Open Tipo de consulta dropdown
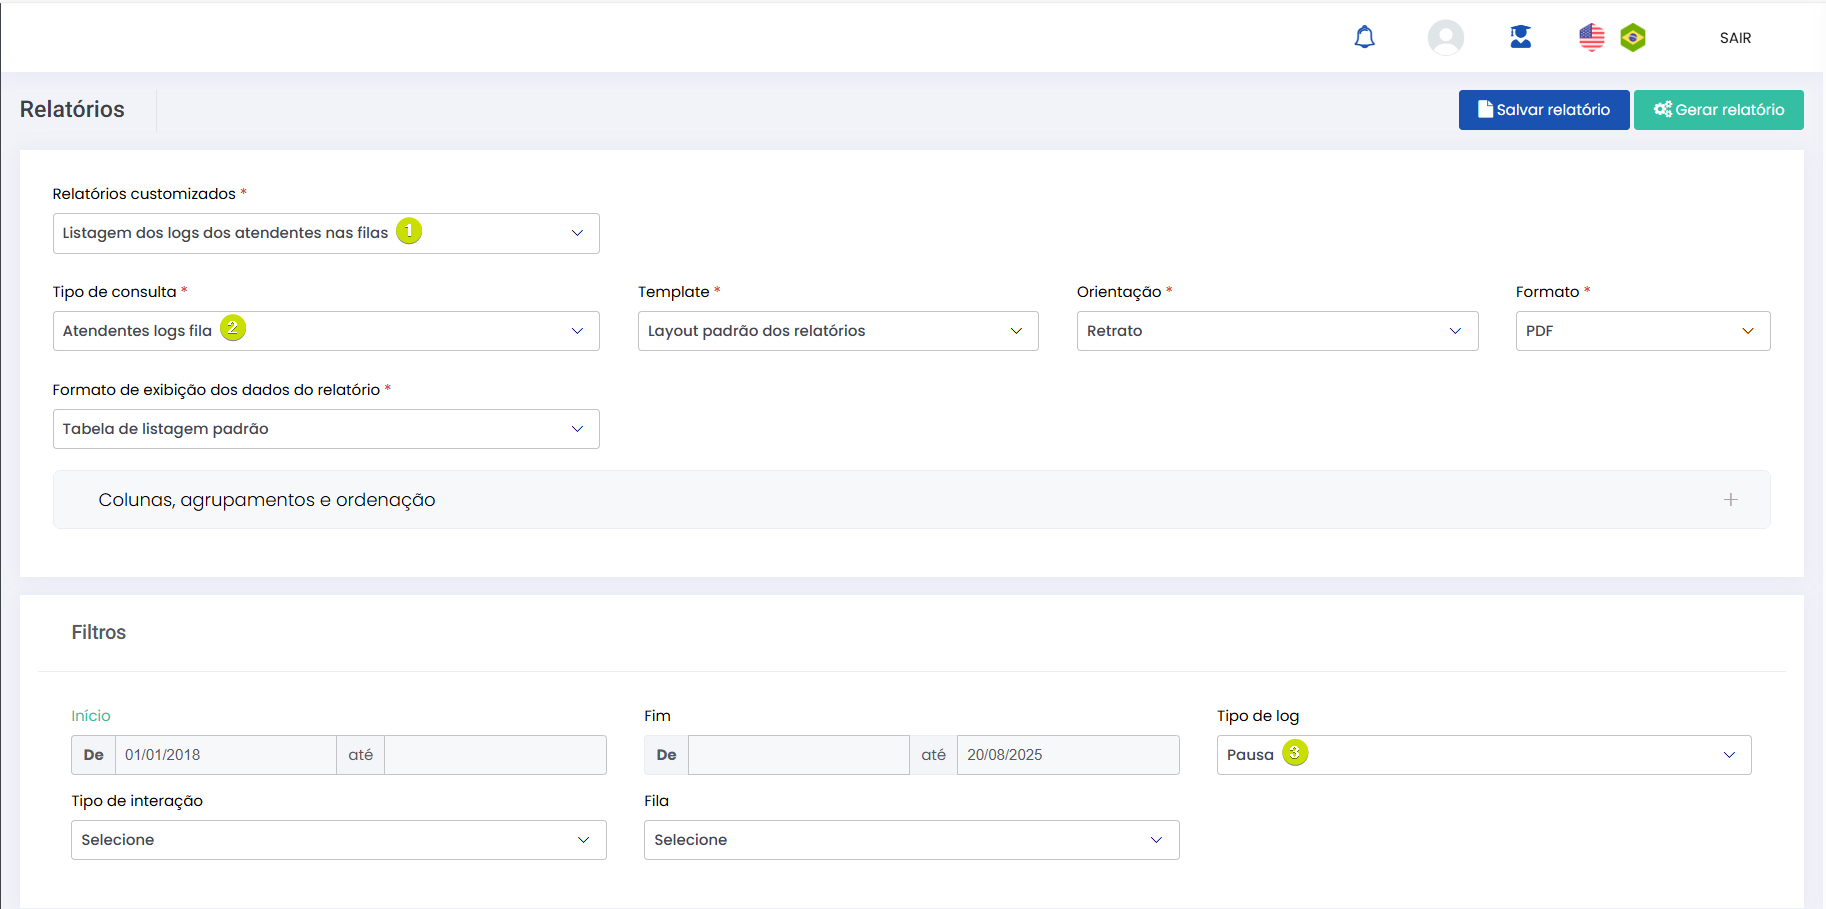Viewport: 1826px width, 909px height. pyautogui.click(x=325, y=331)
